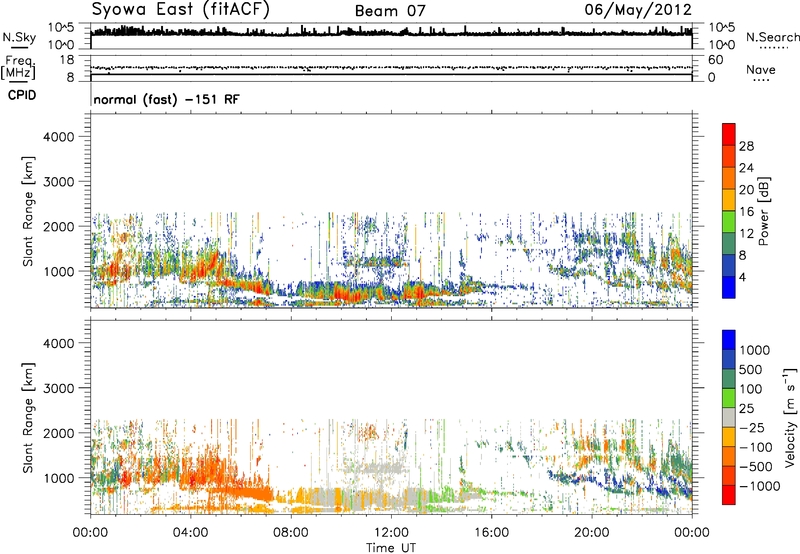Viewport: 800px width, 554px height.
Task: Click the '24' power colorbar value
Action: (746, 168)
